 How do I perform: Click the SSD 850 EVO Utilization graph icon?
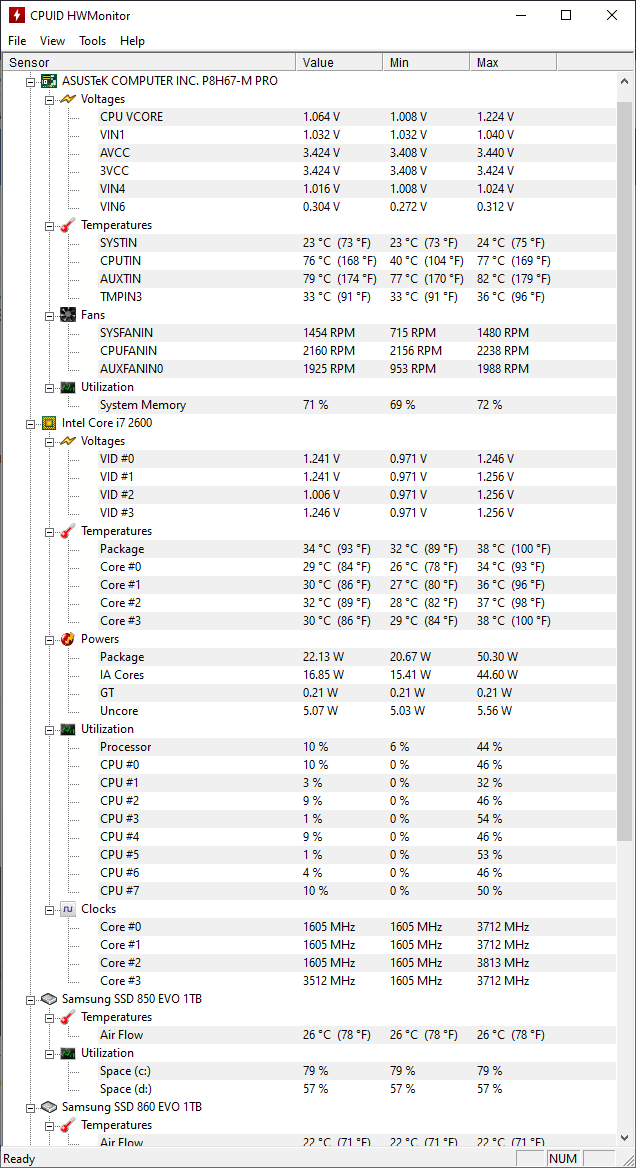[x=68, y=1053]
